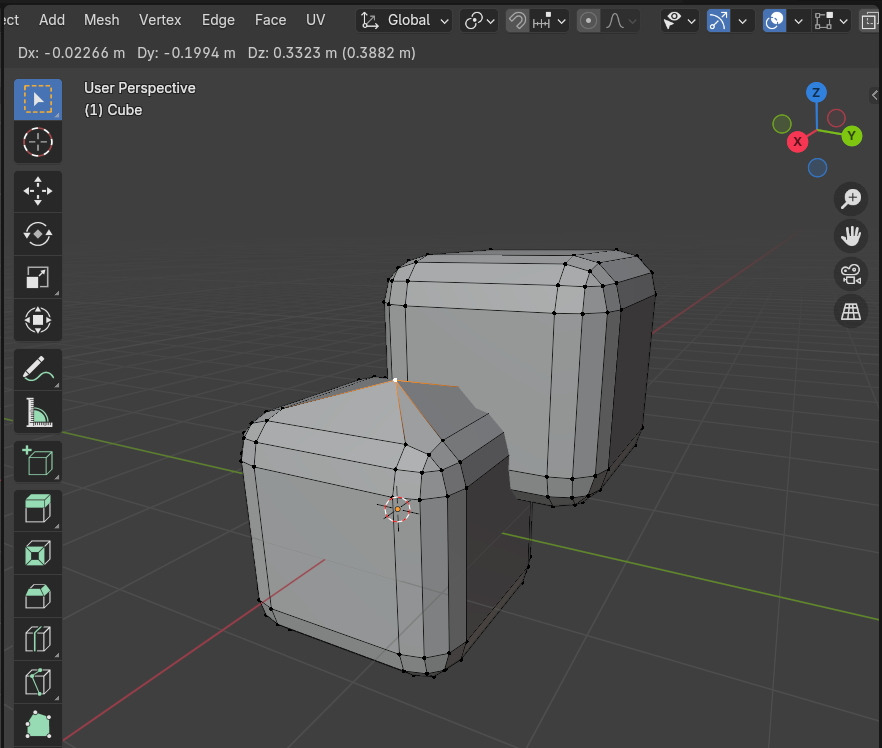This screenshot has height=748, width=882.
Task: Click the 3D cursor on cube
Action: click(x=398, y=509)
